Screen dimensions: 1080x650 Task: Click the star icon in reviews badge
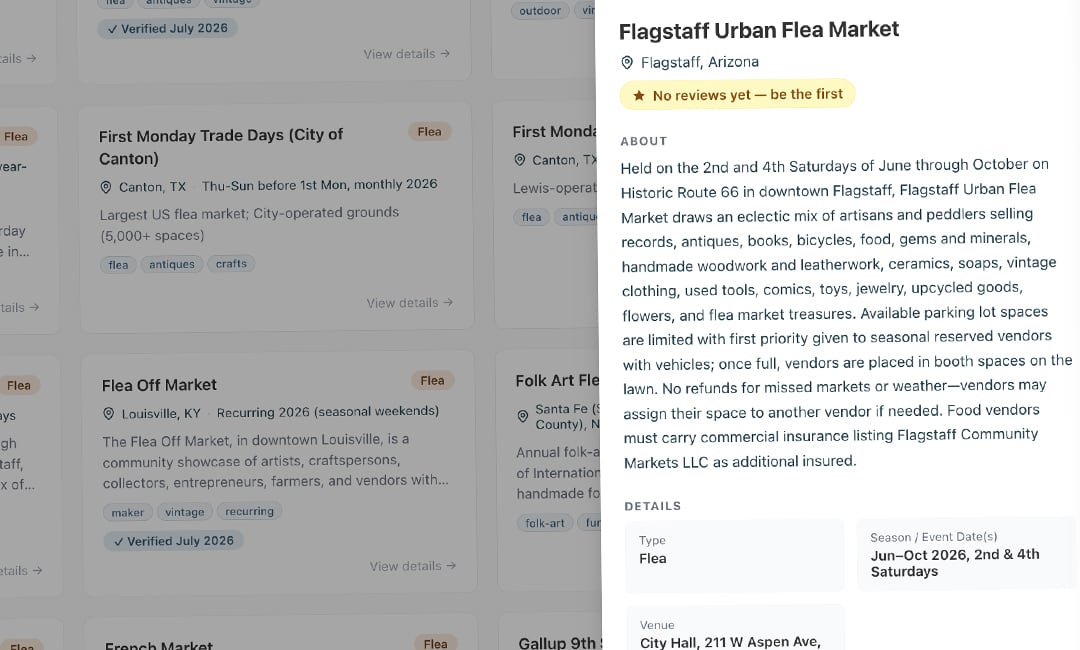point(638,96)
